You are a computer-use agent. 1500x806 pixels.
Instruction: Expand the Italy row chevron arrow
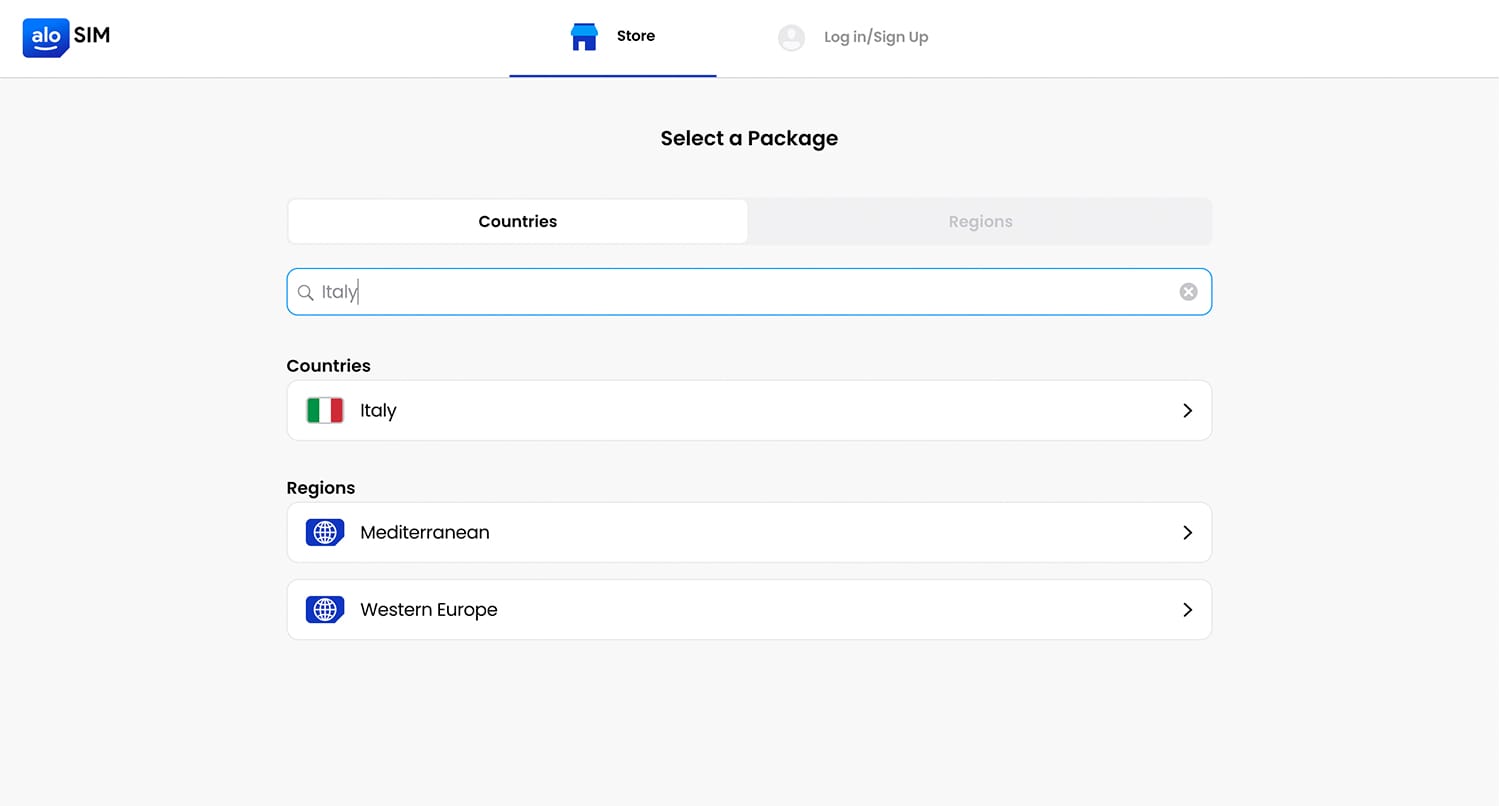coord(1187,411)
